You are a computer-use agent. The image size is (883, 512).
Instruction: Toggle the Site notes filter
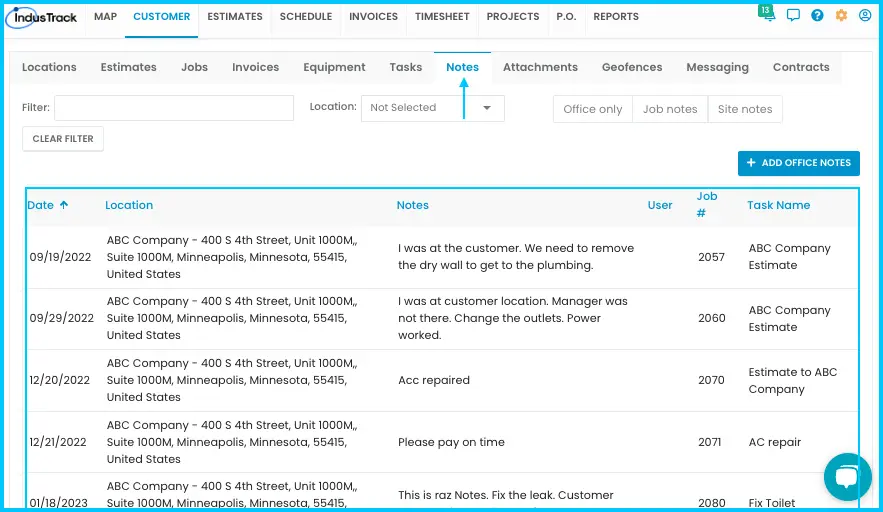745,109
